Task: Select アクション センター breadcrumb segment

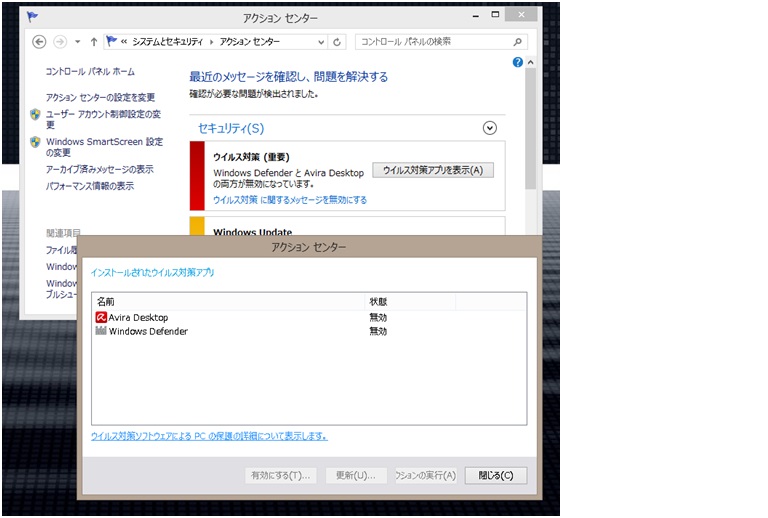Action: (x=249, y=42)
